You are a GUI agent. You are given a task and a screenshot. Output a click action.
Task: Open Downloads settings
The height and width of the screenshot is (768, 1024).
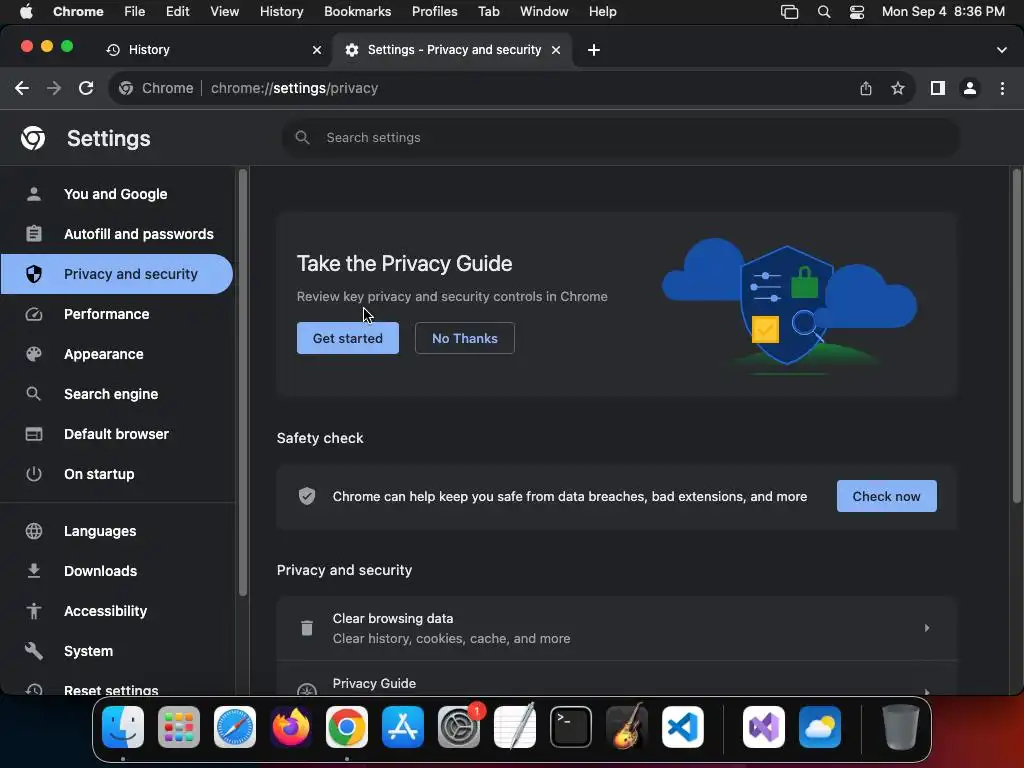(x=116, y=571)
